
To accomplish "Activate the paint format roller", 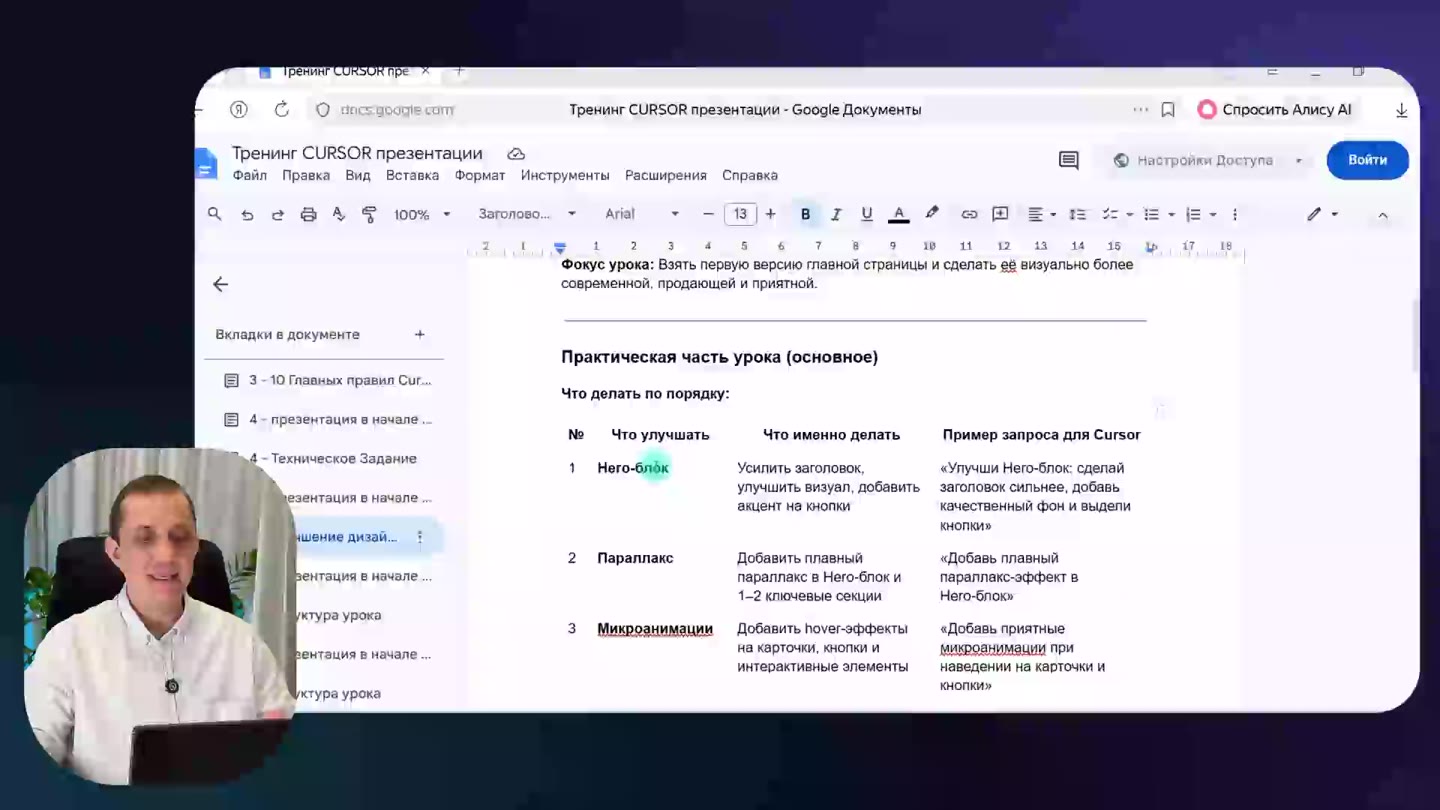I will coord(369,215).
